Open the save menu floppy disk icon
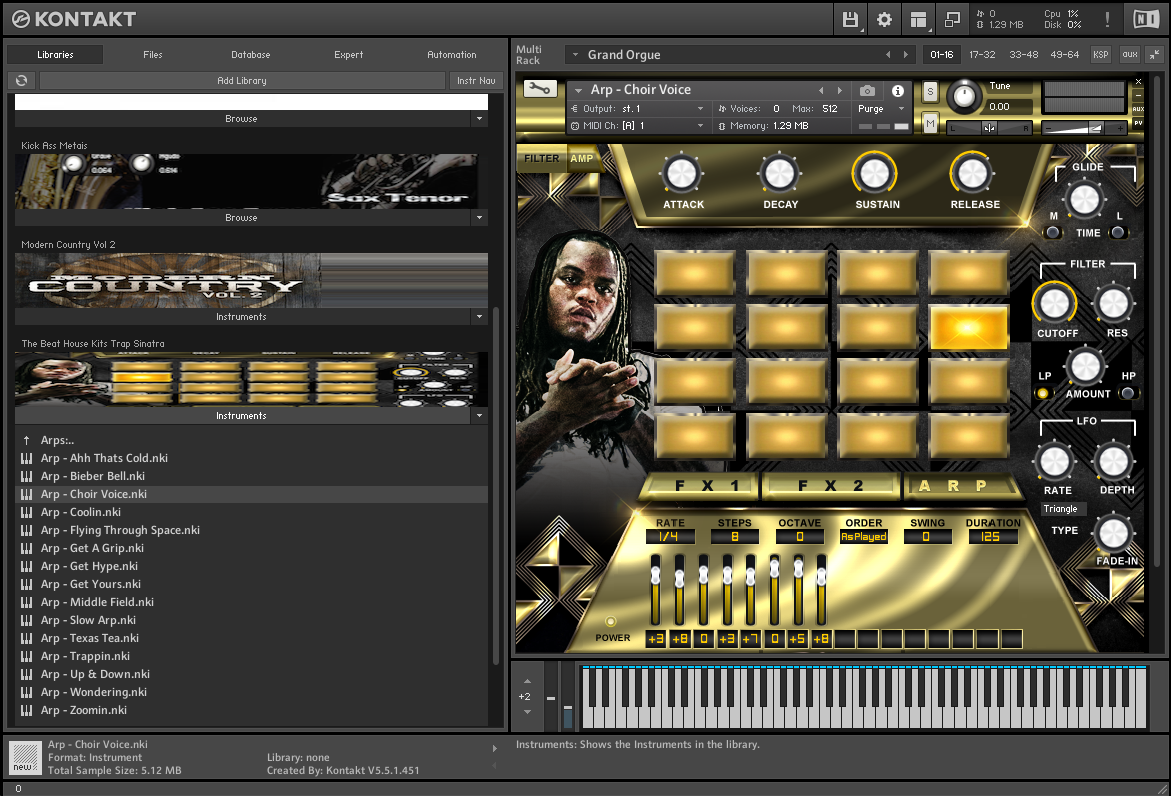Image resolution: width=1171 pixels, height=796 pixels. click(850, 19)
